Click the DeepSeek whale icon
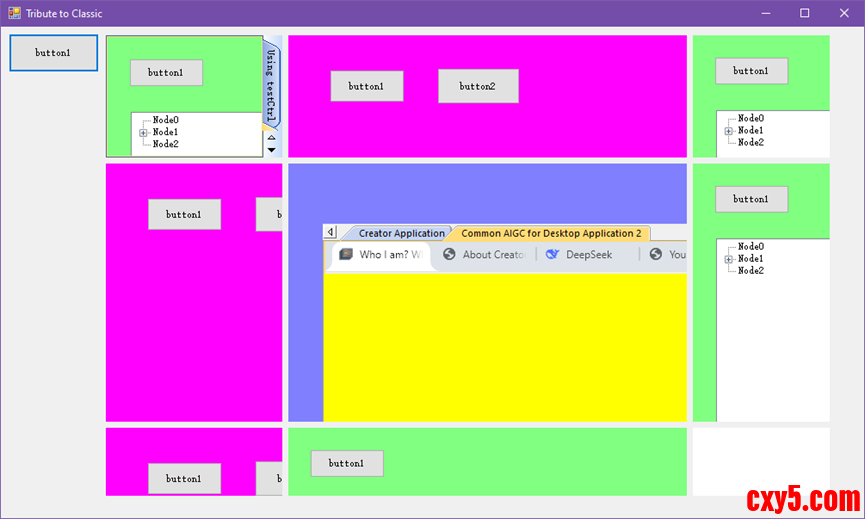Image resolution: width=865 pixels, height=519 pixels. (x=553, y=254)
